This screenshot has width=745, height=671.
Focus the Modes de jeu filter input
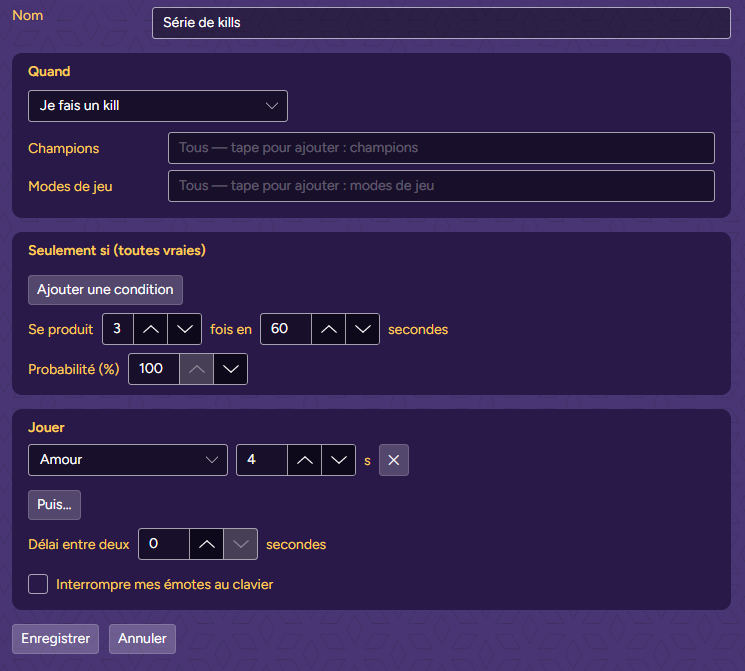pos(441,186)
